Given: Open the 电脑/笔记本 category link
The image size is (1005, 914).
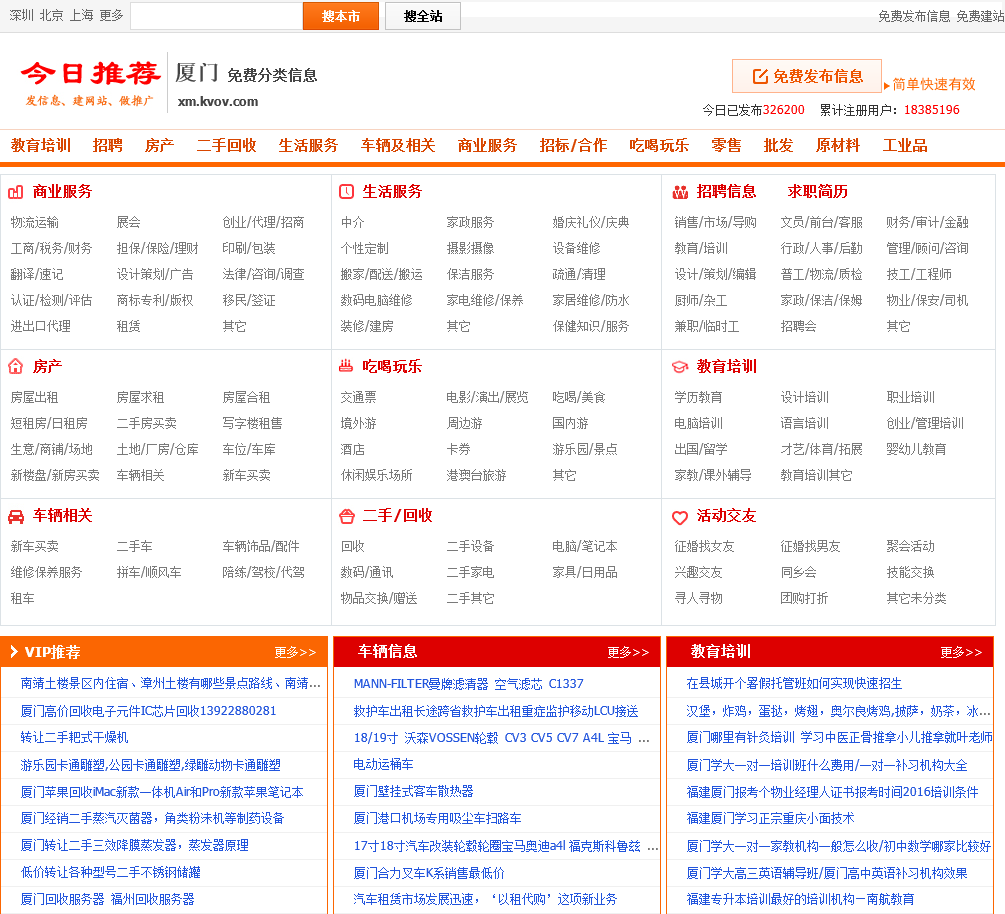Looking at the screenshot, I should pos(585,547).
